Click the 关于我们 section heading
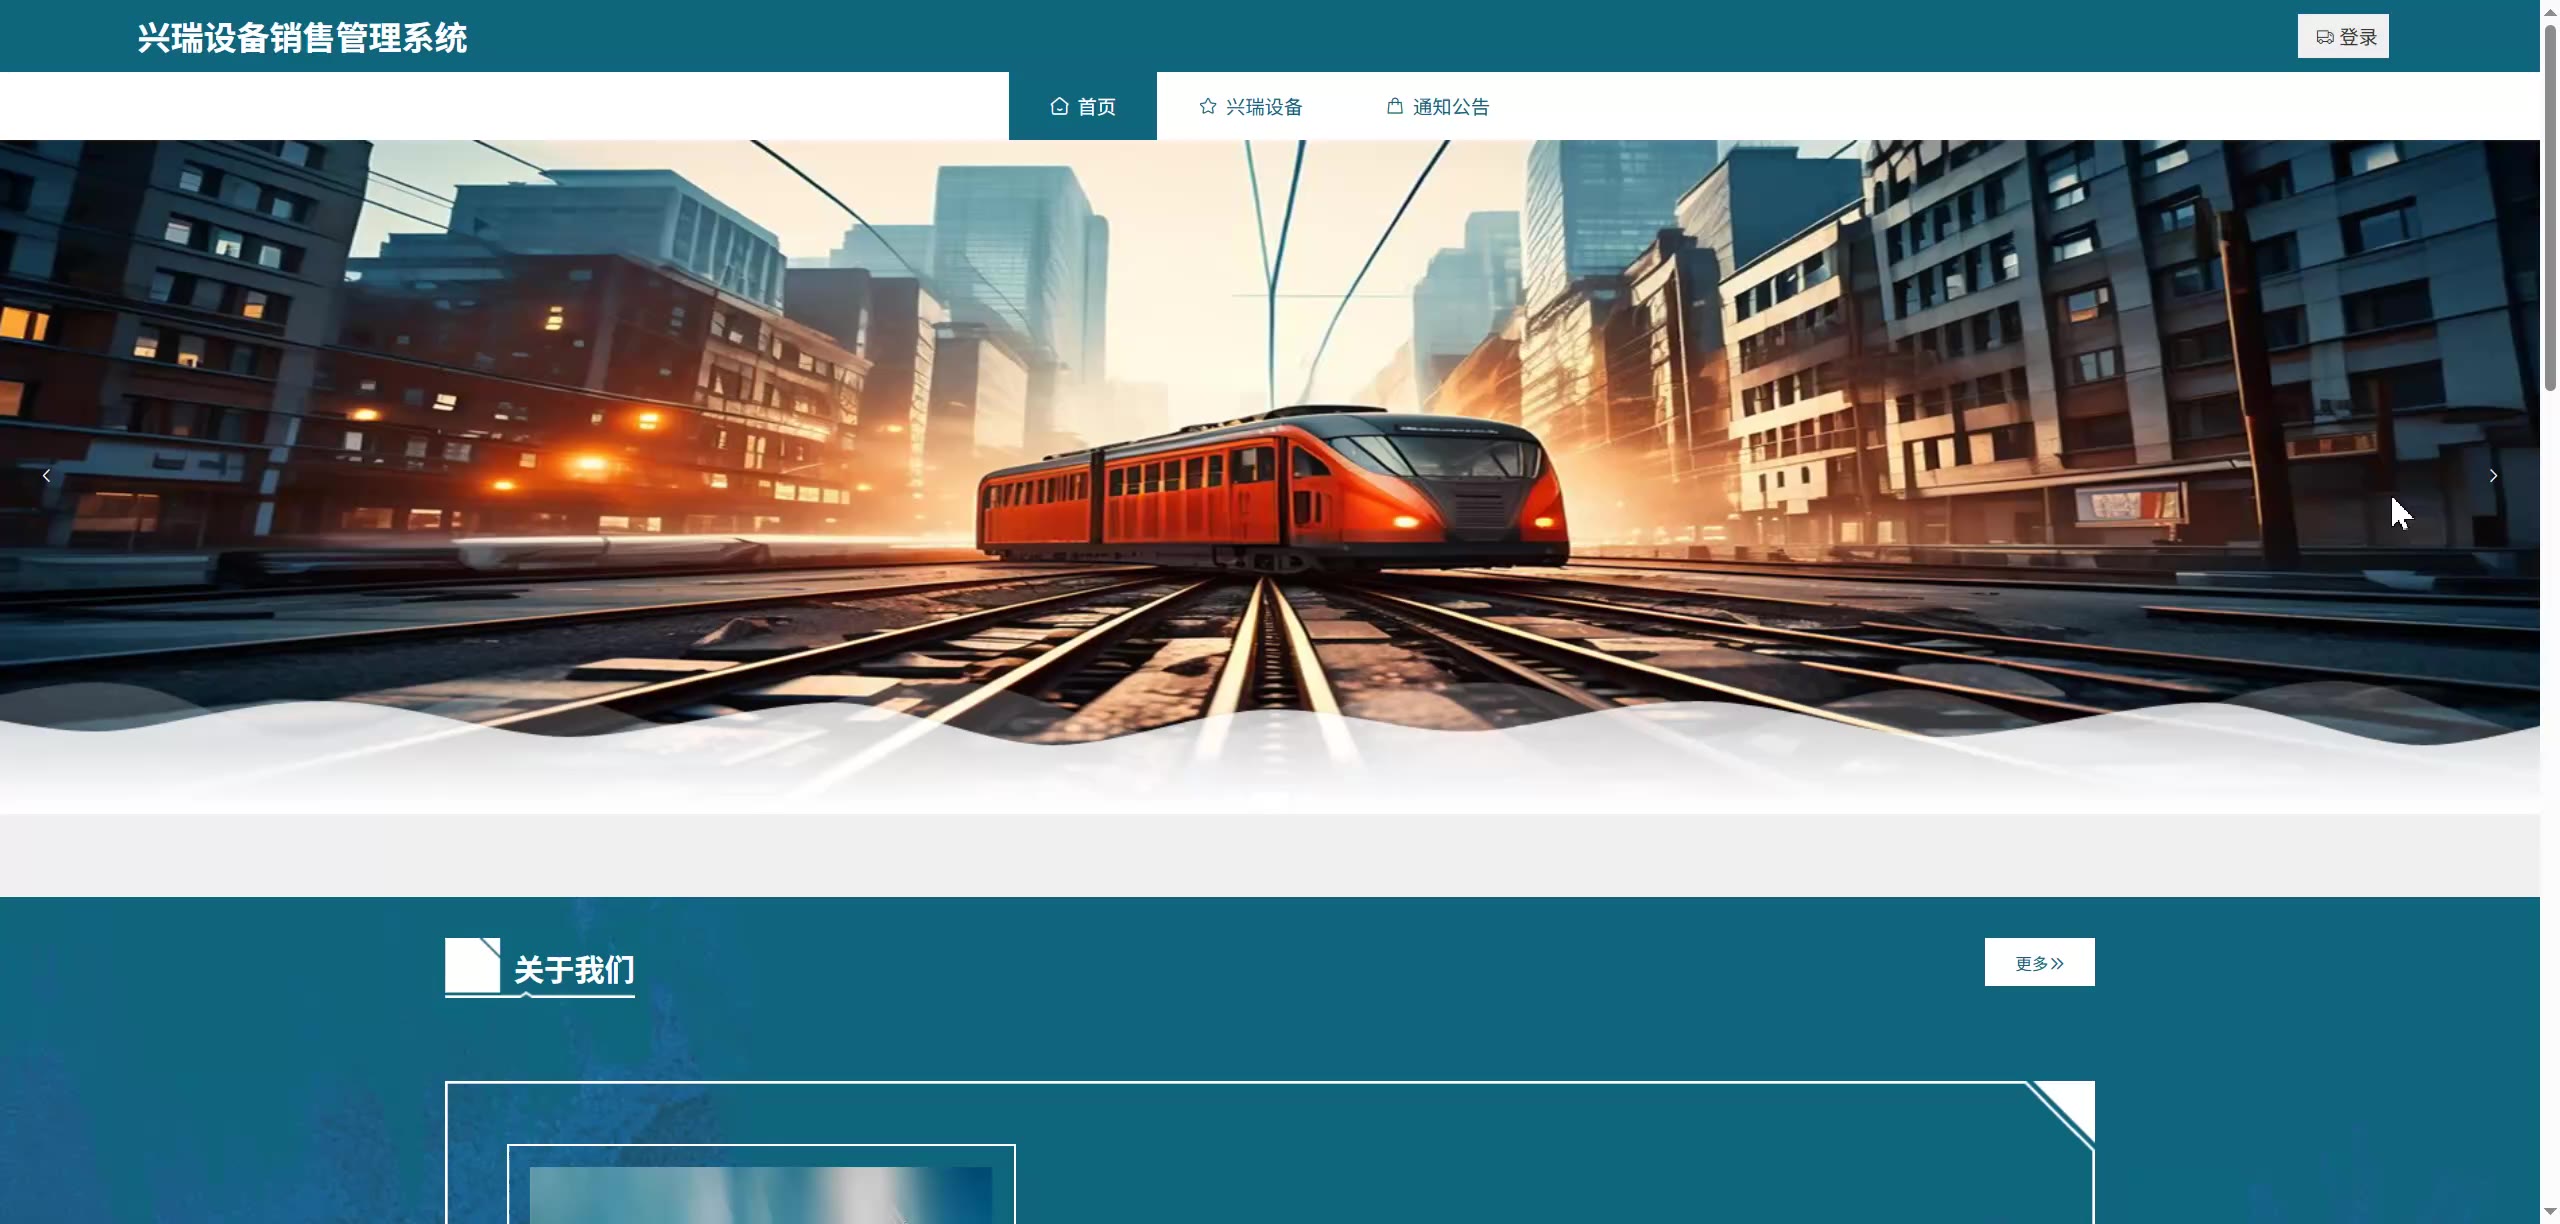Image resolution: width=2560 pixels, height=1224 pixels. (574, 969)
